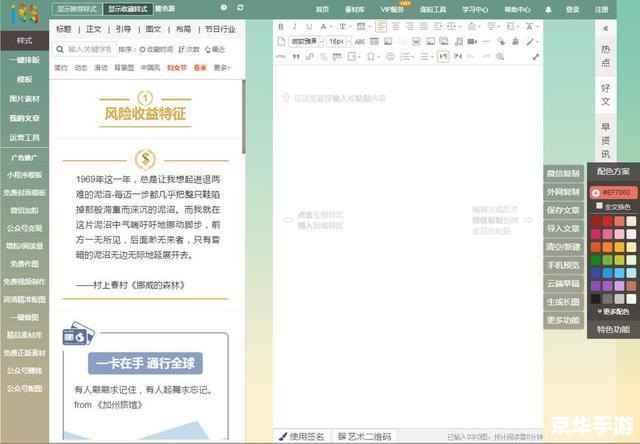This screenshot has height=444, width=640.
Task: Toggle bold formatting in editor toolbar
Action: coord(281,27)
